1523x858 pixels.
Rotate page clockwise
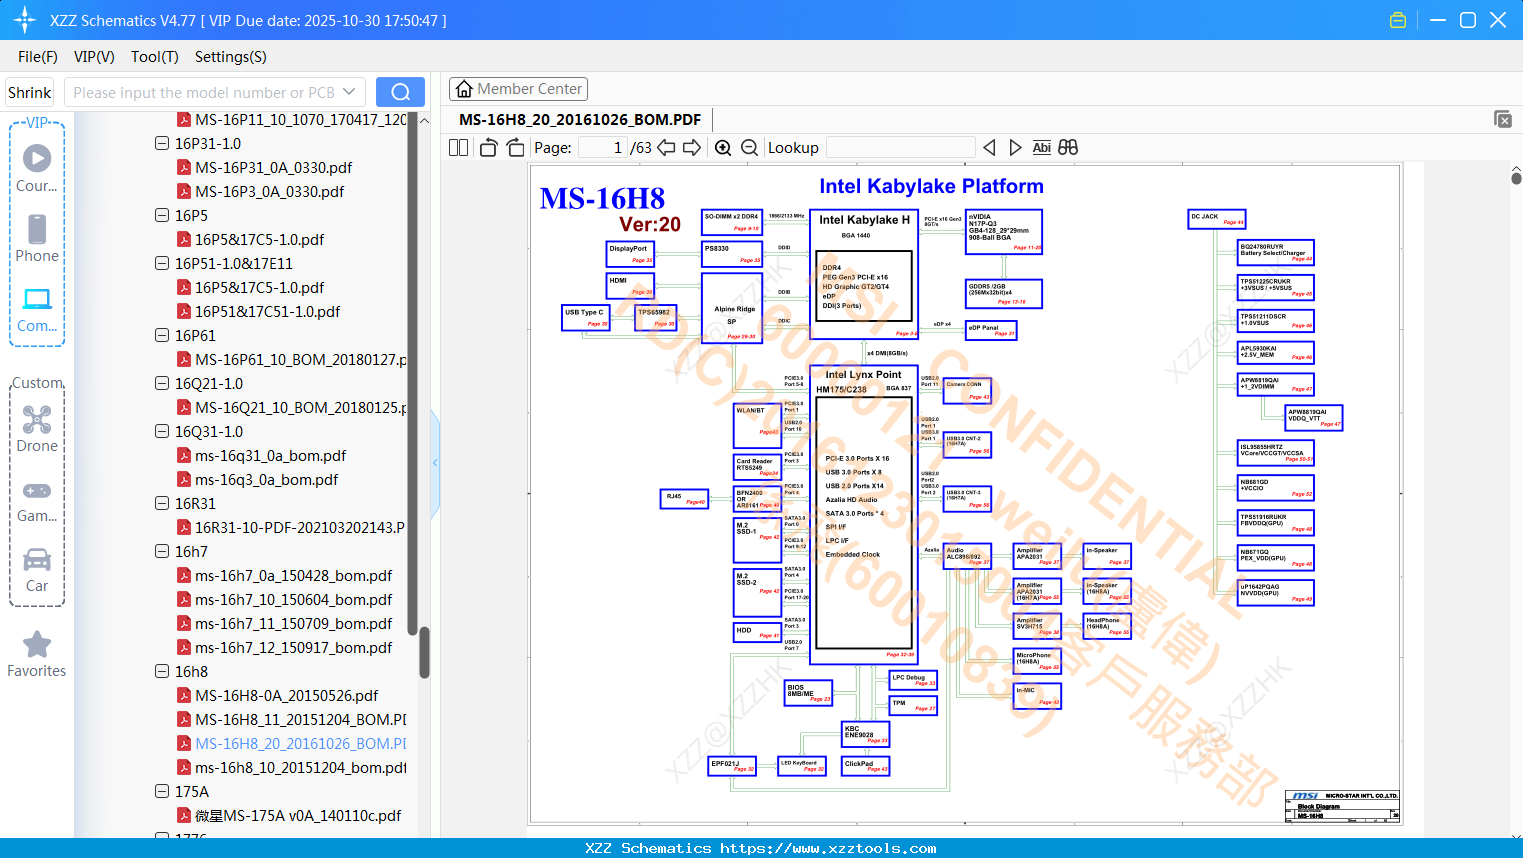point(515,148)
